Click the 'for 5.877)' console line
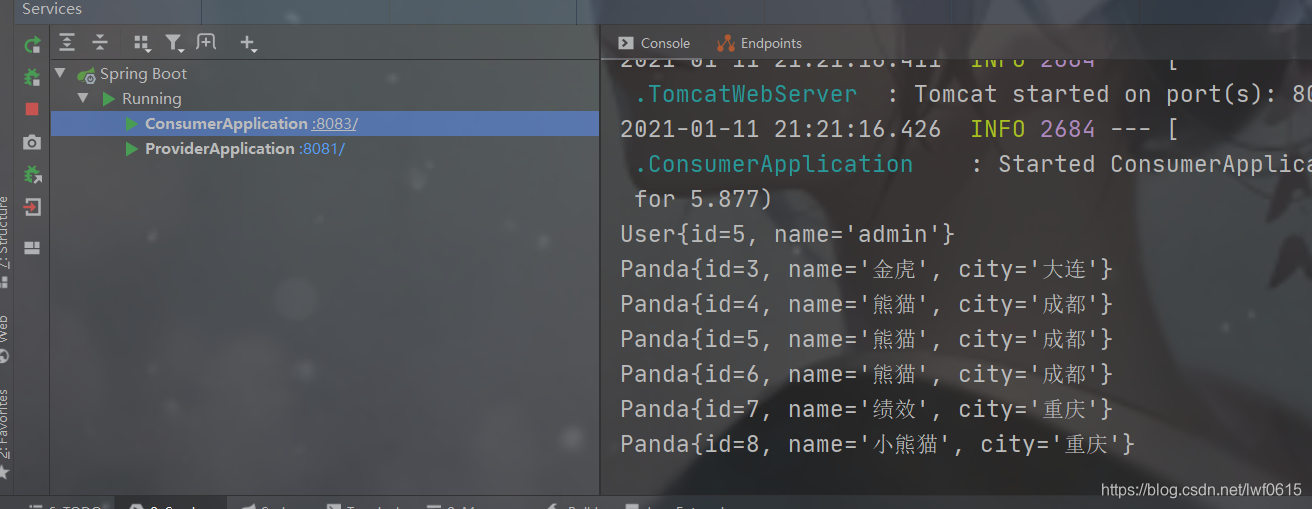This screenshot has width=1312, height=509. point(703,200)
